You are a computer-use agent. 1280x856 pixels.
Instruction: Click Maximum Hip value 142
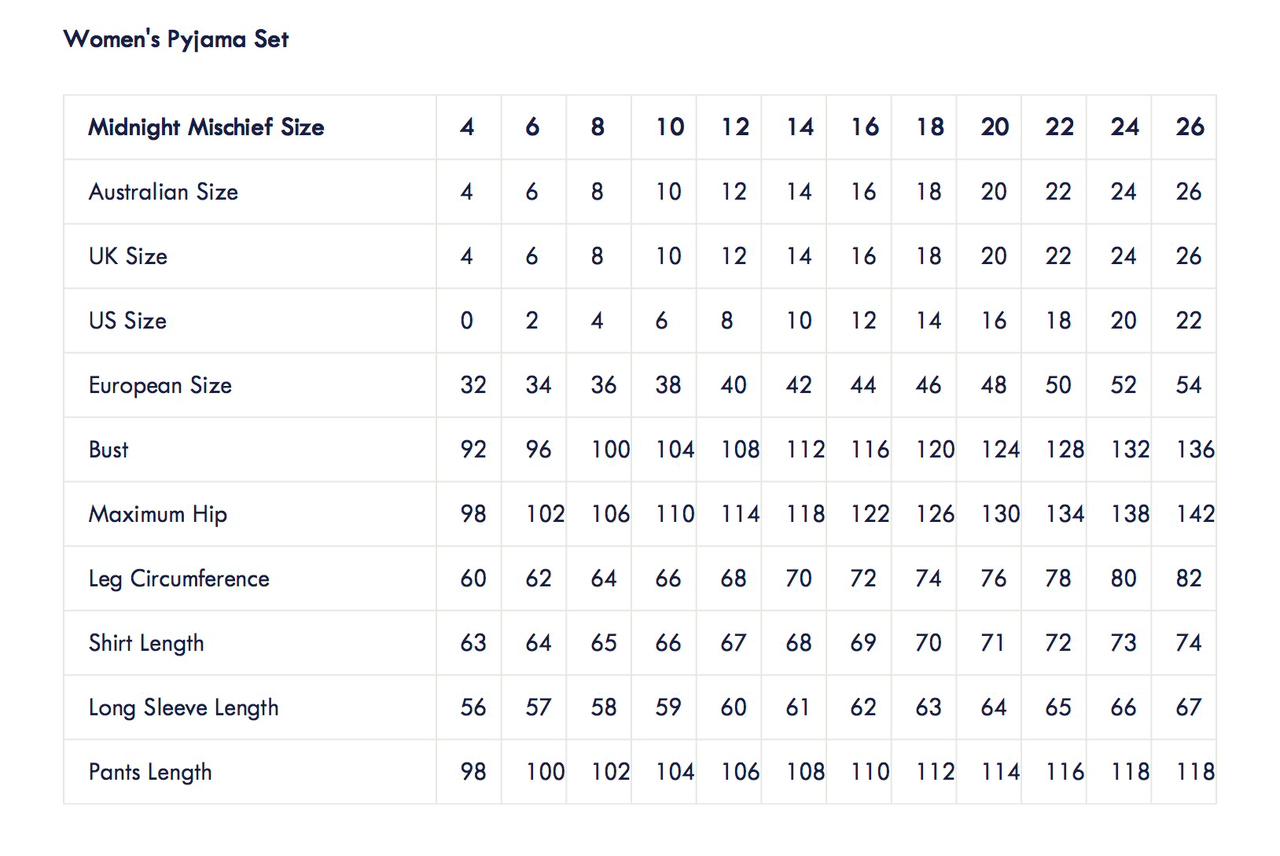[1195, 514]
